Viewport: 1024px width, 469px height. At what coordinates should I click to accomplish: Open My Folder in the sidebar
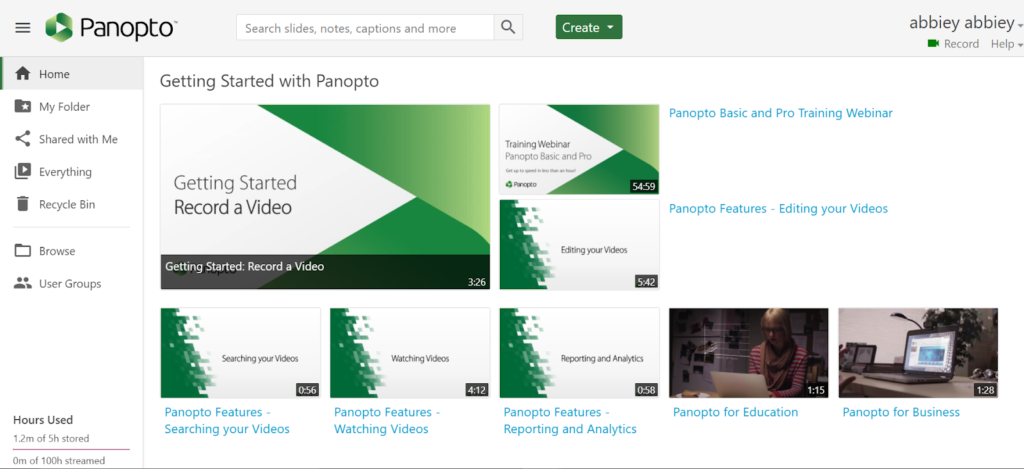pos(72,106)
